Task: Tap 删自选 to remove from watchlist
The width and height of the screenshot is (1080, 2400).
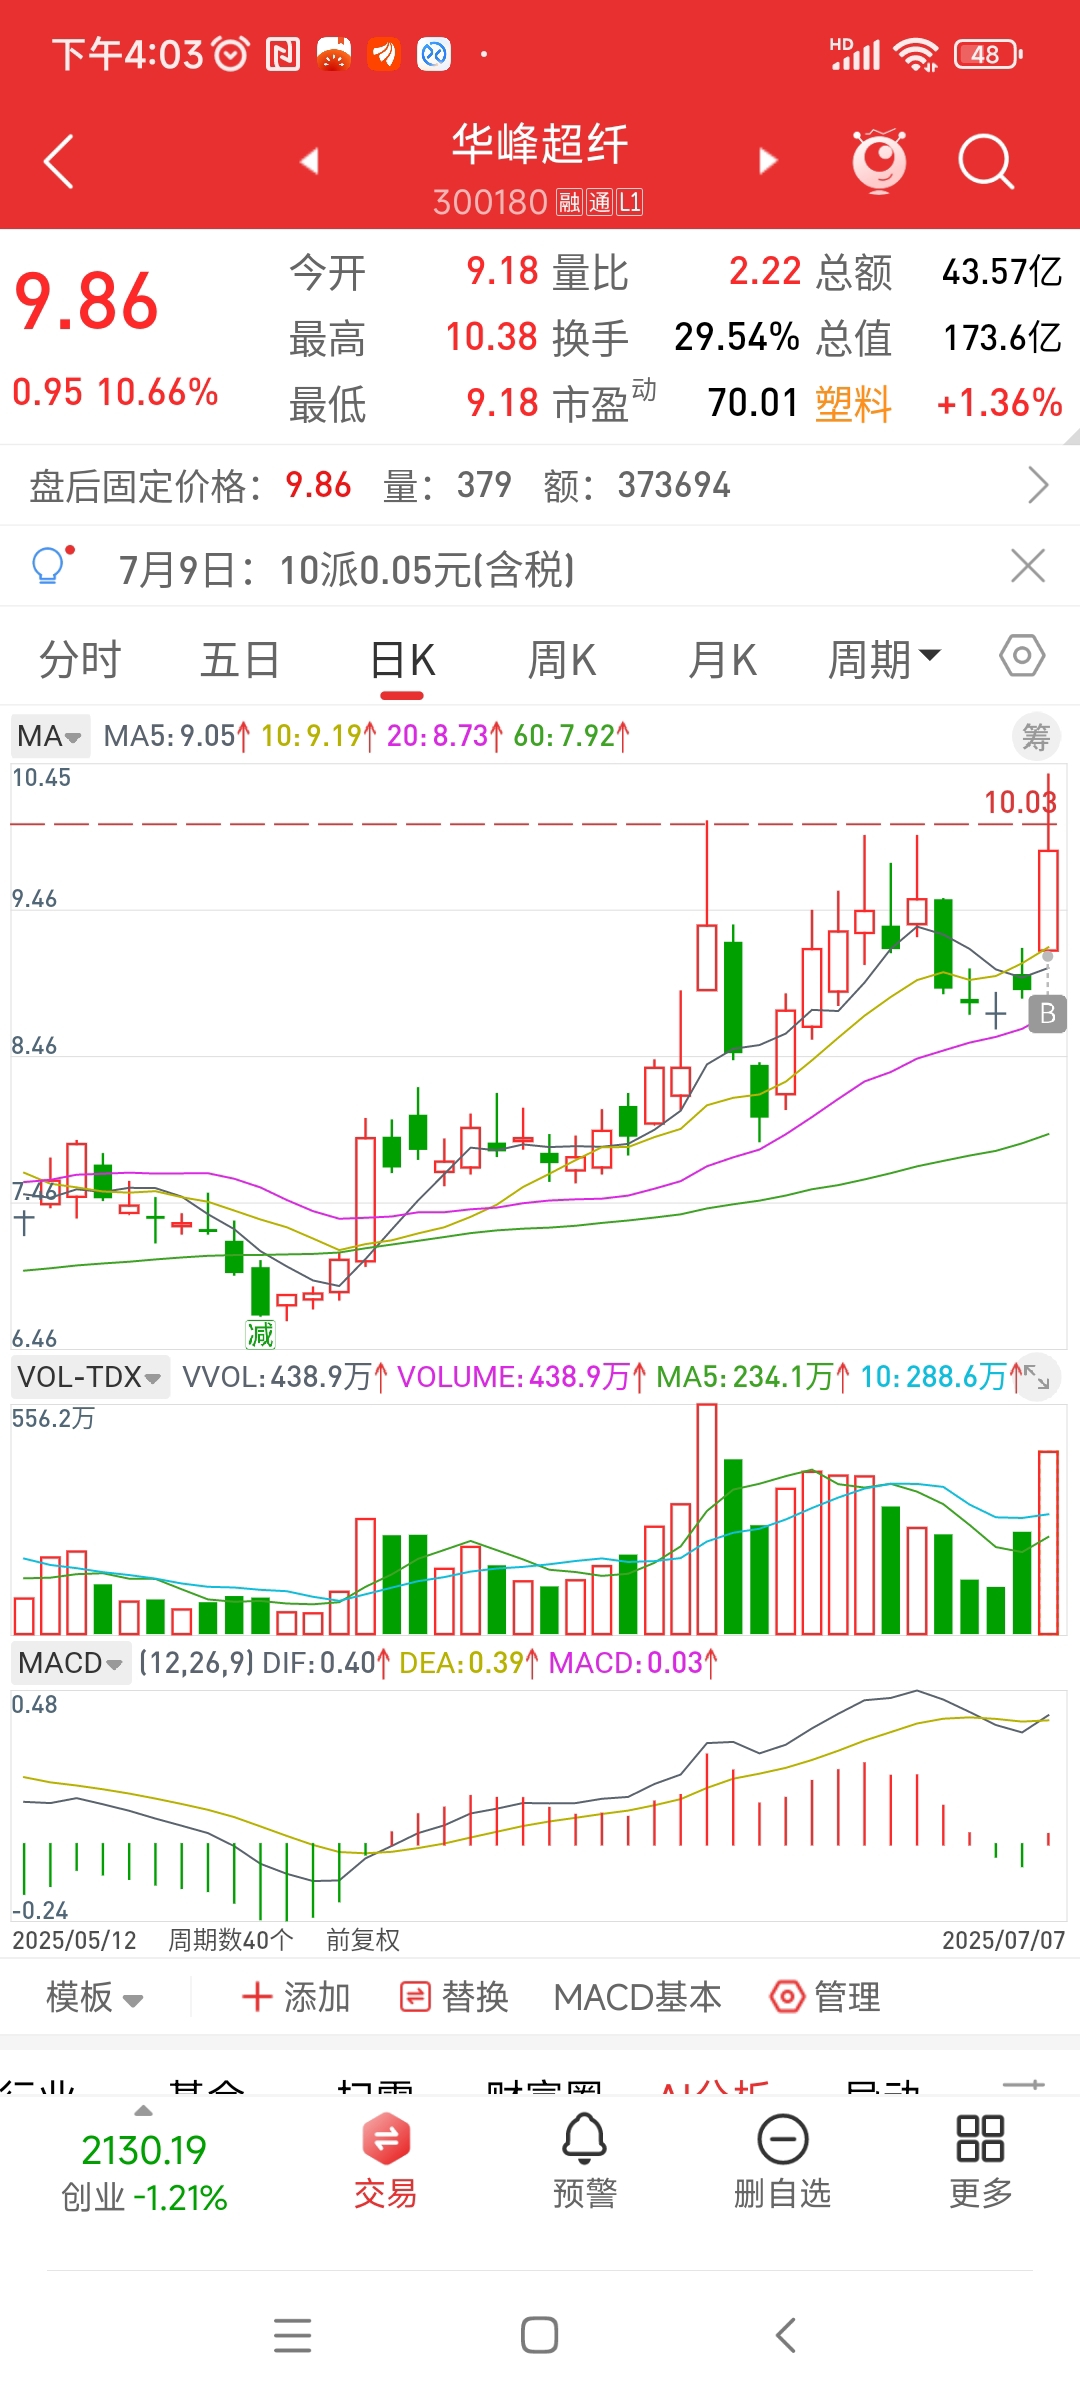Action: (x=783, y=2161)
